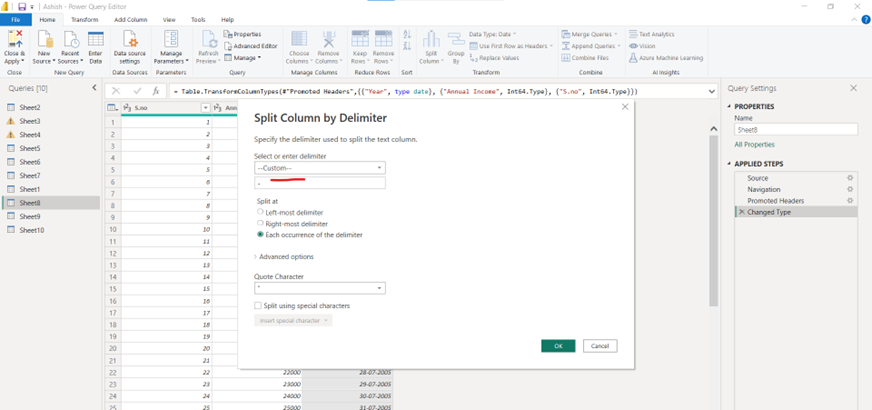This screenshot has width=872, height=410.
Task: Enable Split using special characters checkbox
Action: pyautogui.click(x=258, y=305)
